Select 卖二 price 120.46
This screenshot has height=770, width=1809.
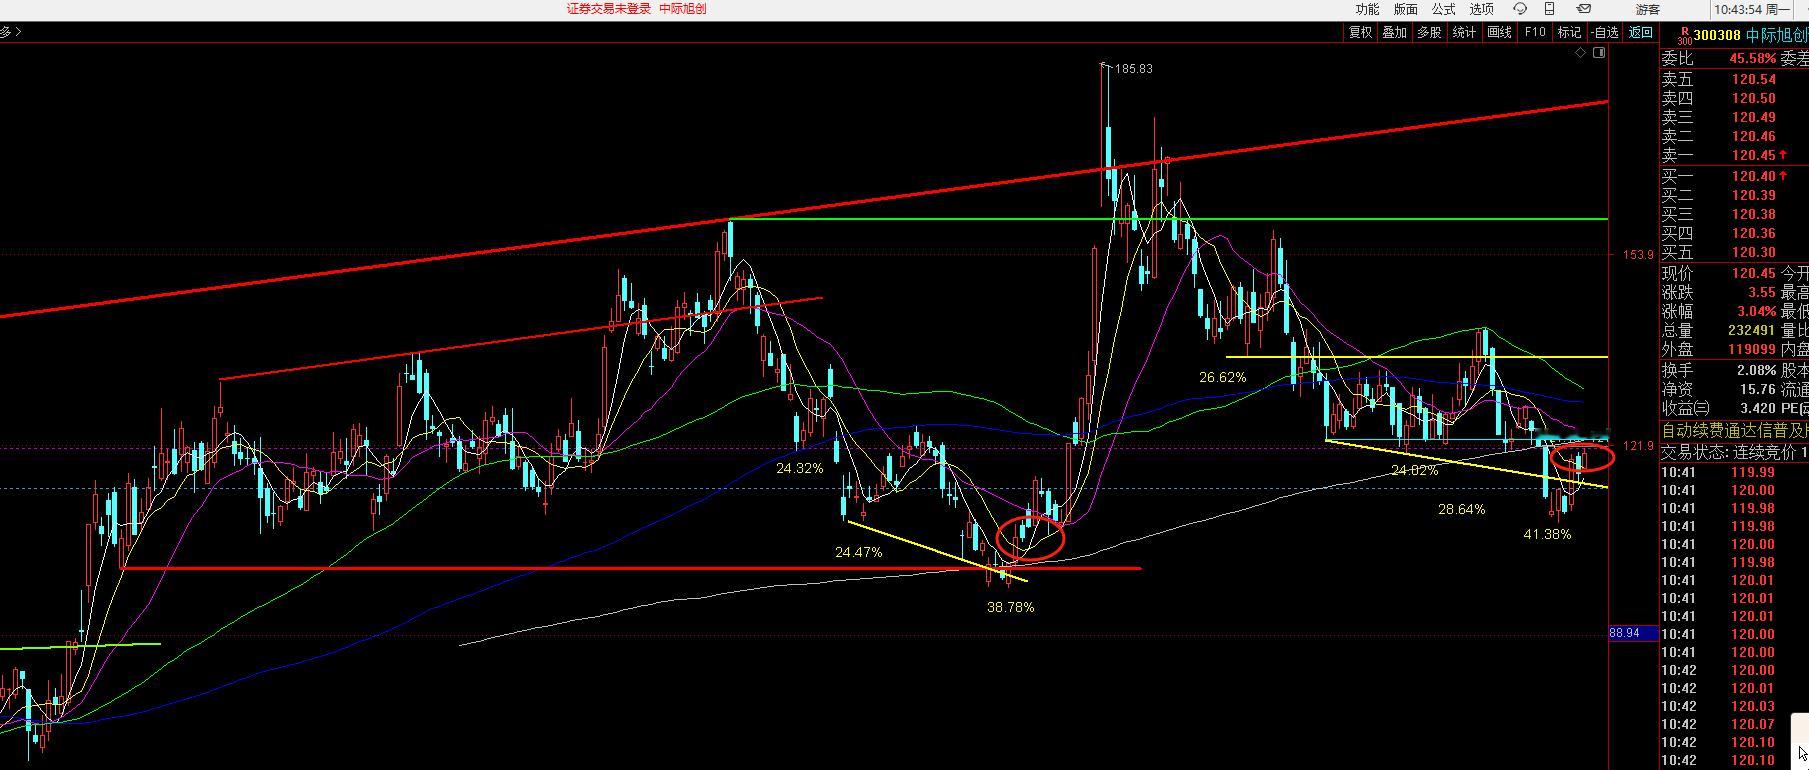(1754, 136)
